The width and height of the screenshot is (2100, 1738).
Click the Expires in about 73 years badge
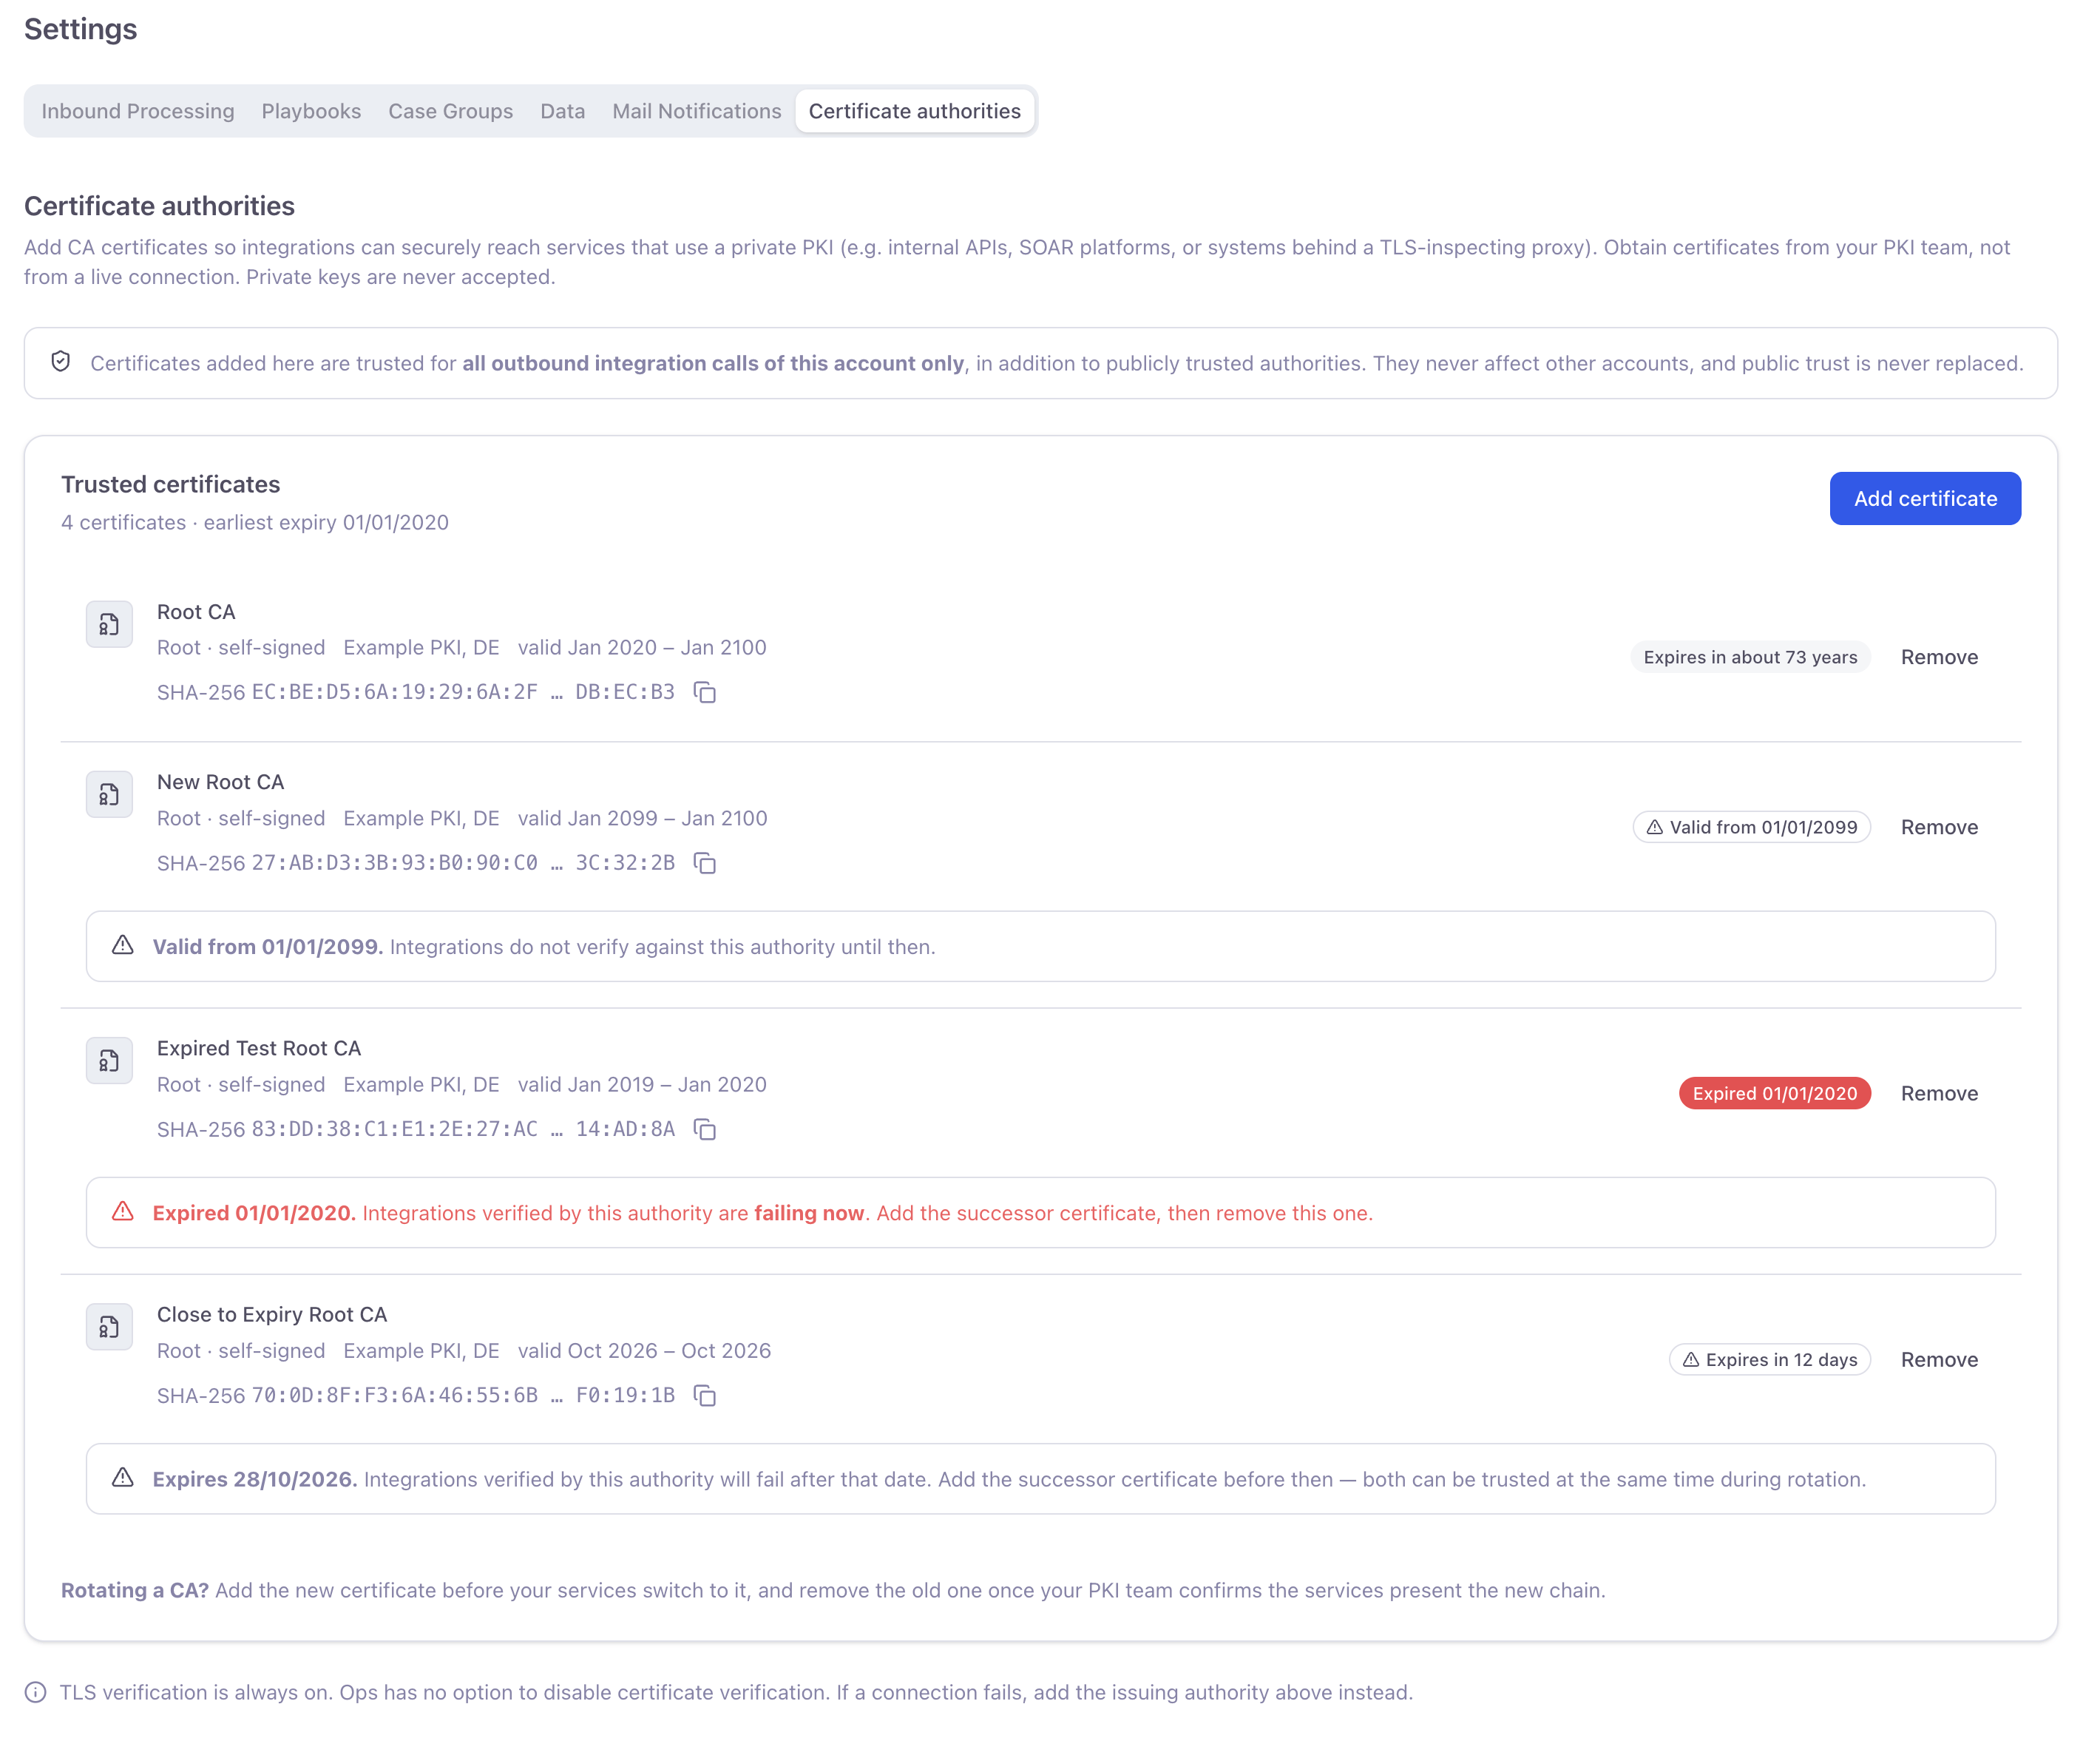(x=1750, y=657)
